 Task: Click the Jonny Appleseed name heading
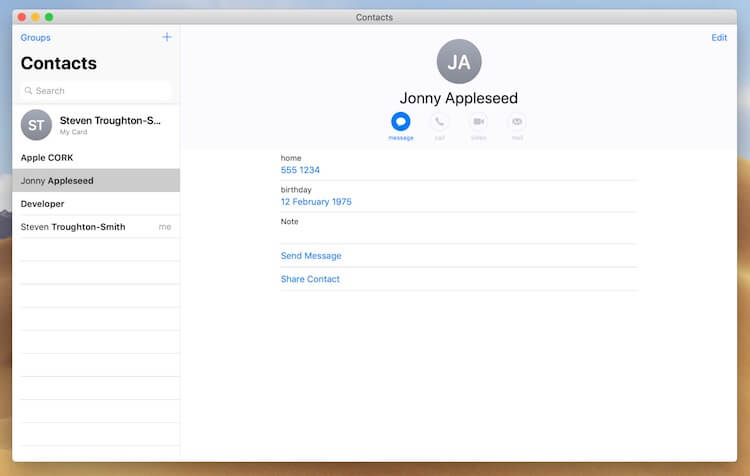459,98
